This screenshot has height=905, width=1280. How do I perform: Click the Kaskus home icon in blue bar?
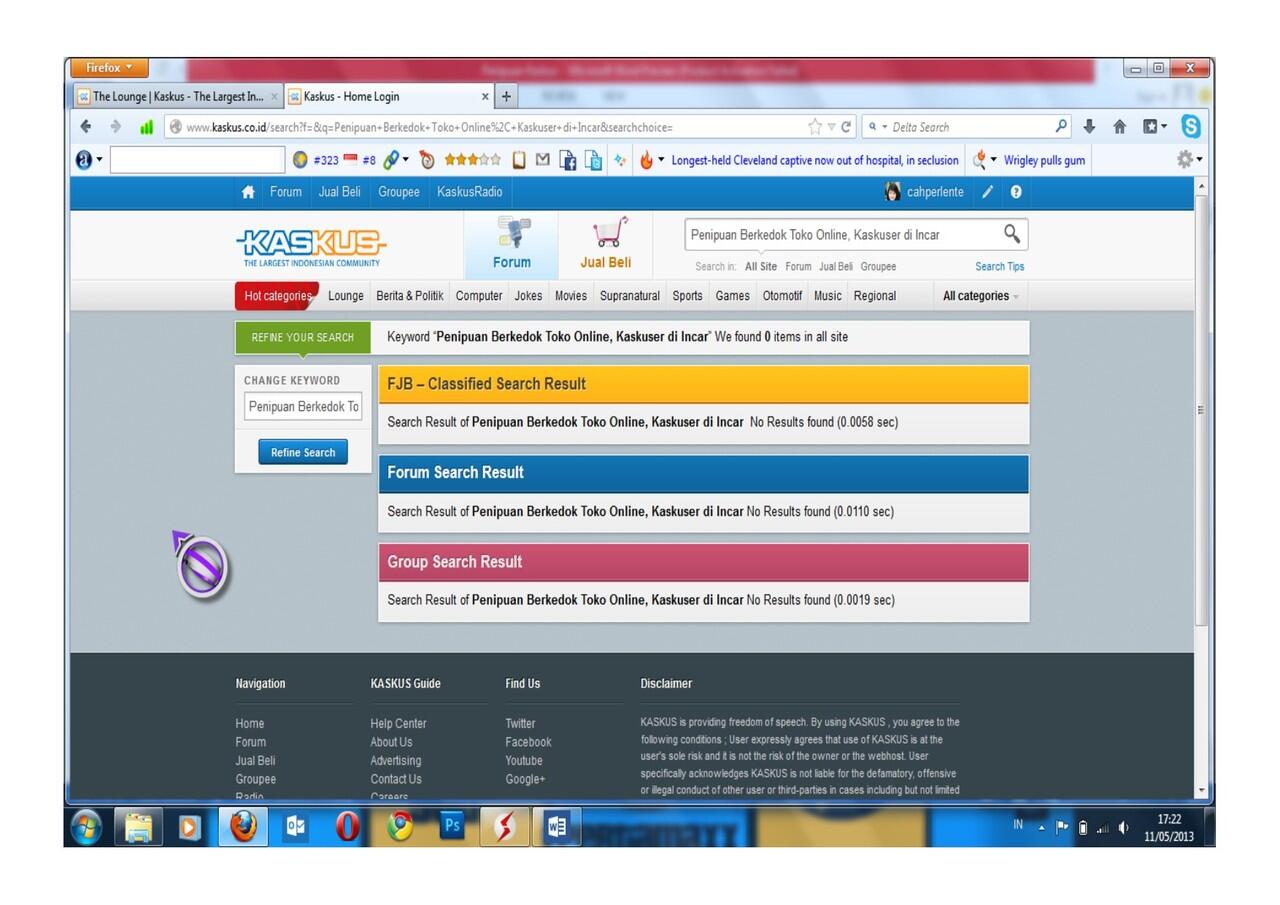(248, 192)
